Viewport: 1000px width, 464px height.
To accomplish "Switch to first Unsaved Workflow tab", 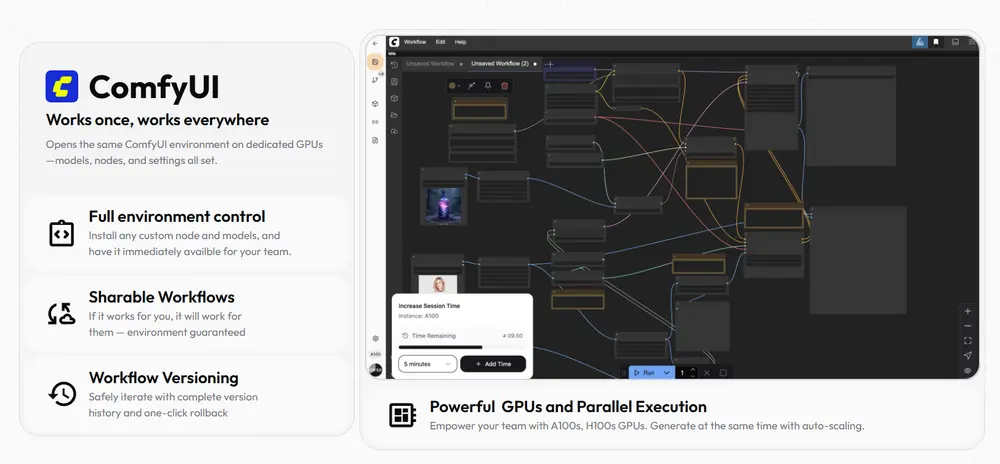I will pos(430,63).
